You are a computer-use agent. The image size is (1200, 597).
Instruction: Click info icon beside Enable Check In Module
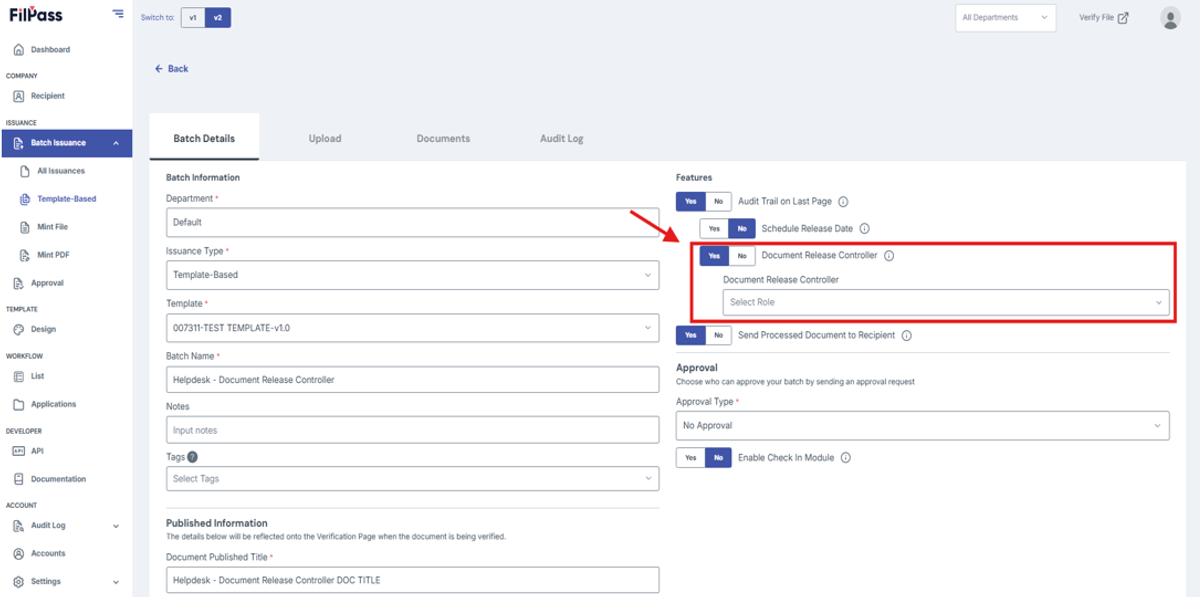click(845, 457)
